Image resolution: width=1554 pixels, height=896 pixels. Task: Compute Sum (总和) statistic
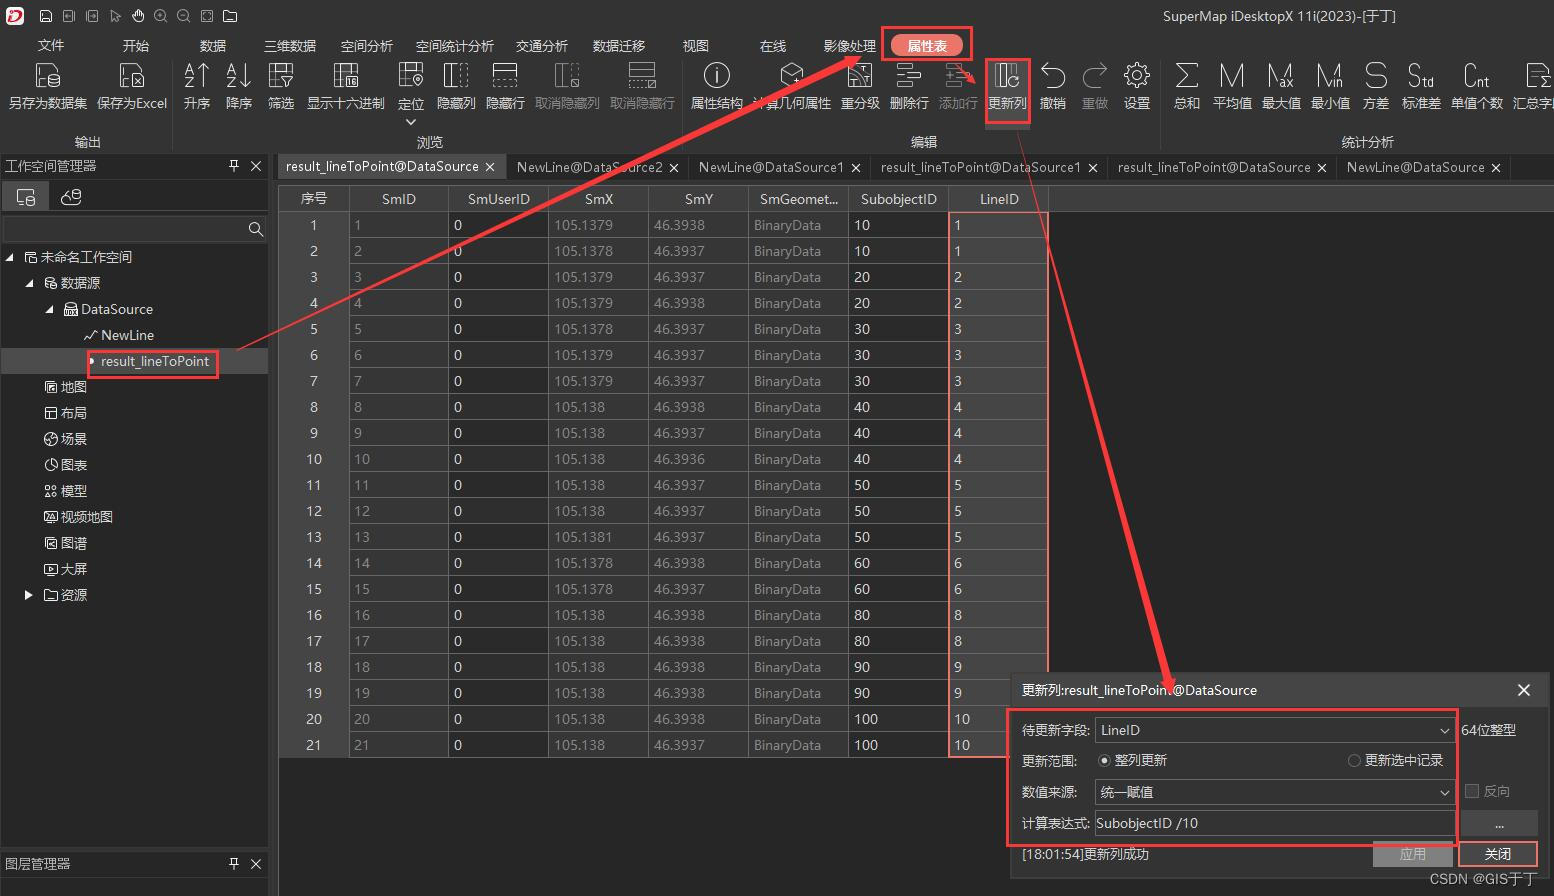[x=1187, y=76]
